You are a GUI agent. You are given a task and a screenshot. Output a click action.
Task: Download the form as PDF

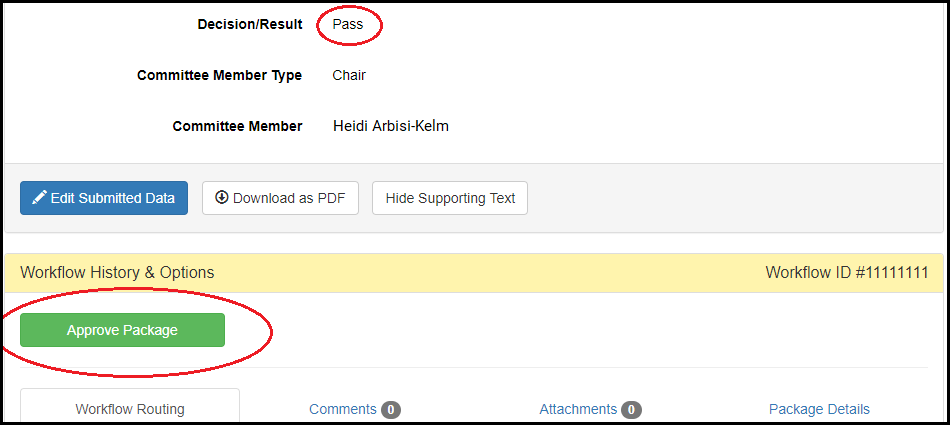pos(280,198)
